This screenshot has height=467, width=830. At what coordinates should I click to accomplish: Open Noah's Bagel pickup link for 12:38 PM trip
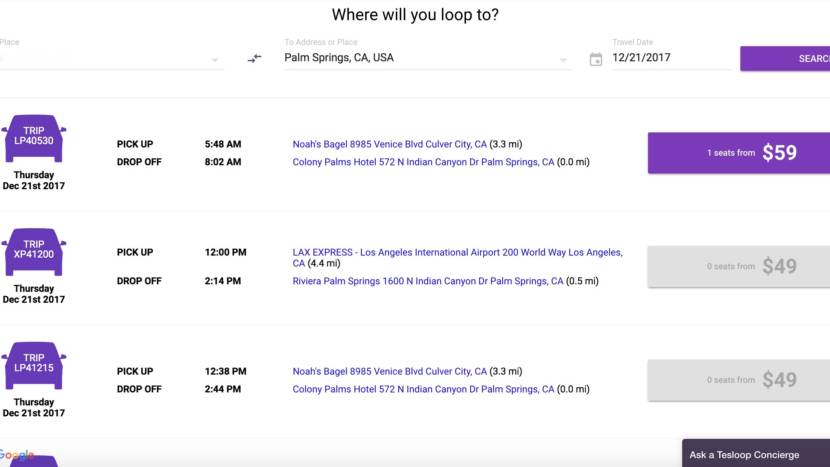(389, 371)
